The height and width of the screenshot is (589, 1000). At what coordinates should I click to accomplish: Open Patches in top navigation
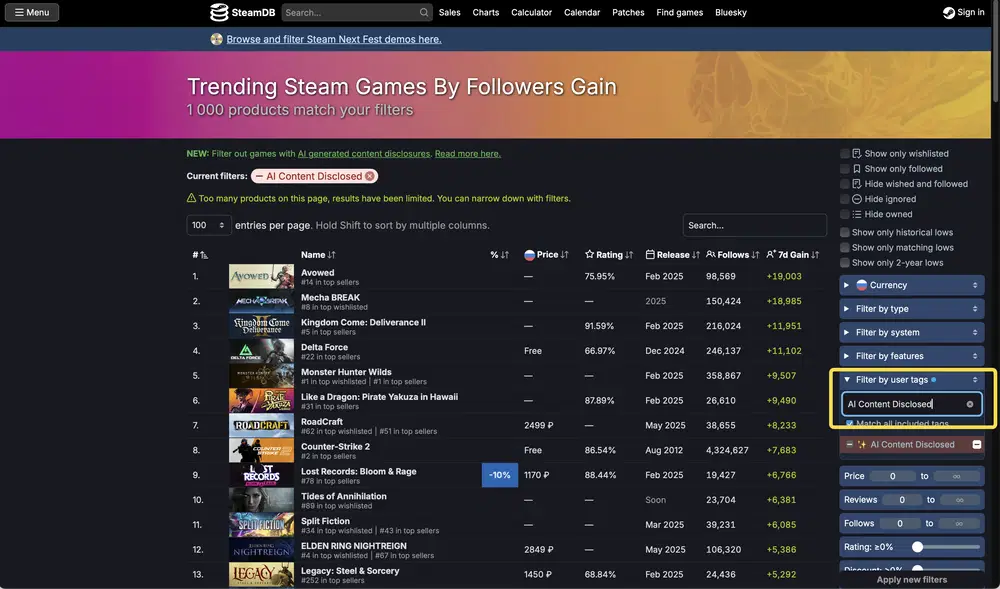628,13
